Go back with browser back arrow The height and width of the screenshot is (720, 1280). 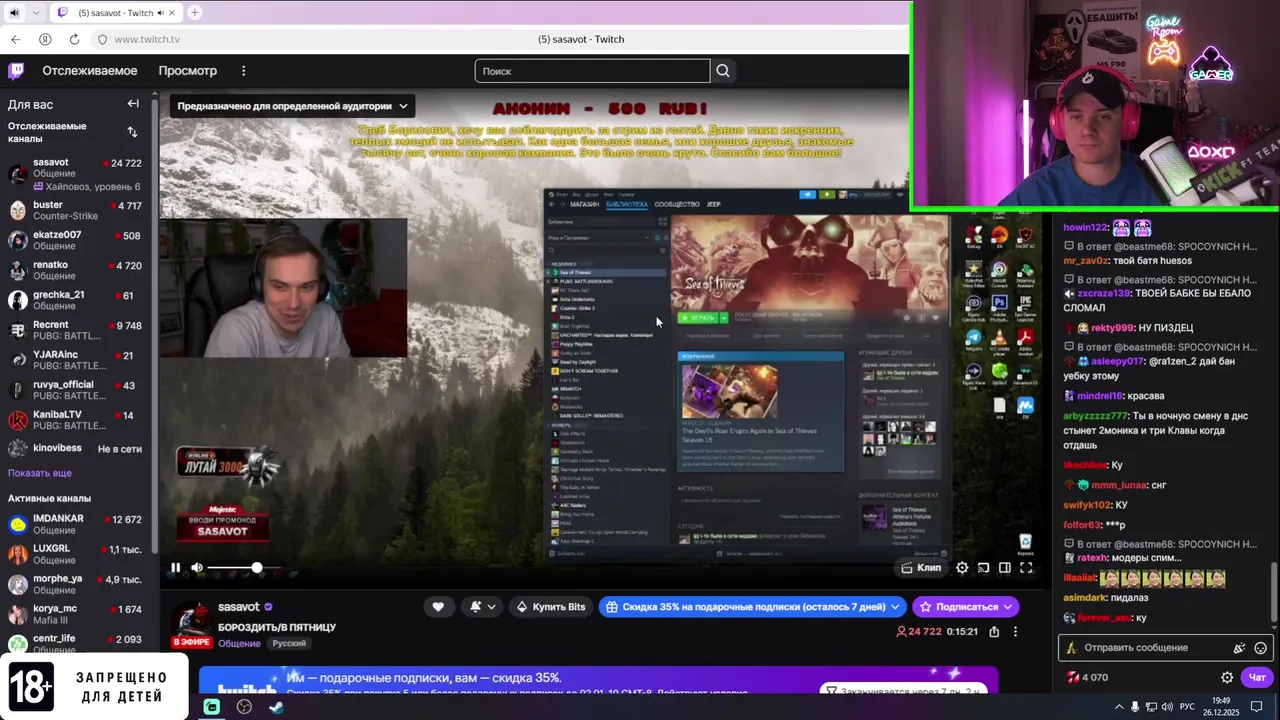pyautogui.click(x=16, y=39)
